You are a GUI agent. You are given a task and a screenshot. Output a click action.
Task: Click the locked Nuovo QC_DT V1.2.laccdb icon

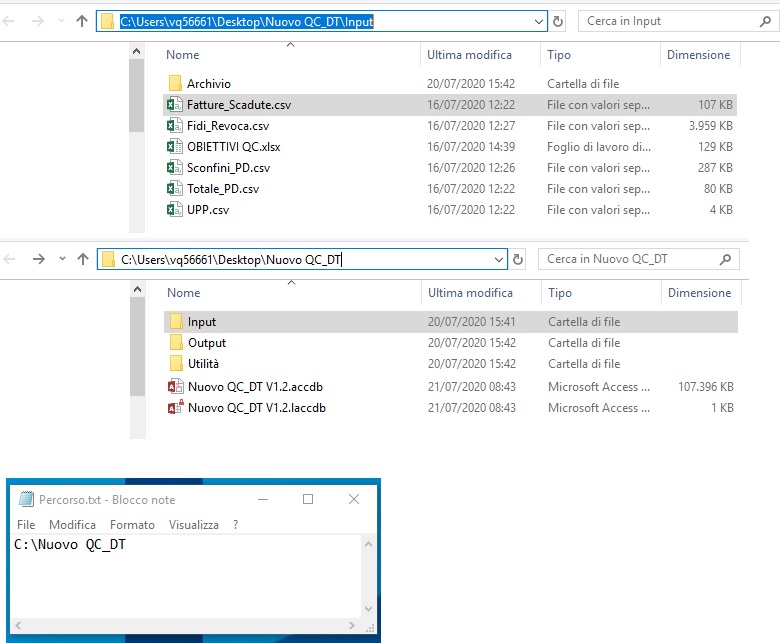point(175,407)
